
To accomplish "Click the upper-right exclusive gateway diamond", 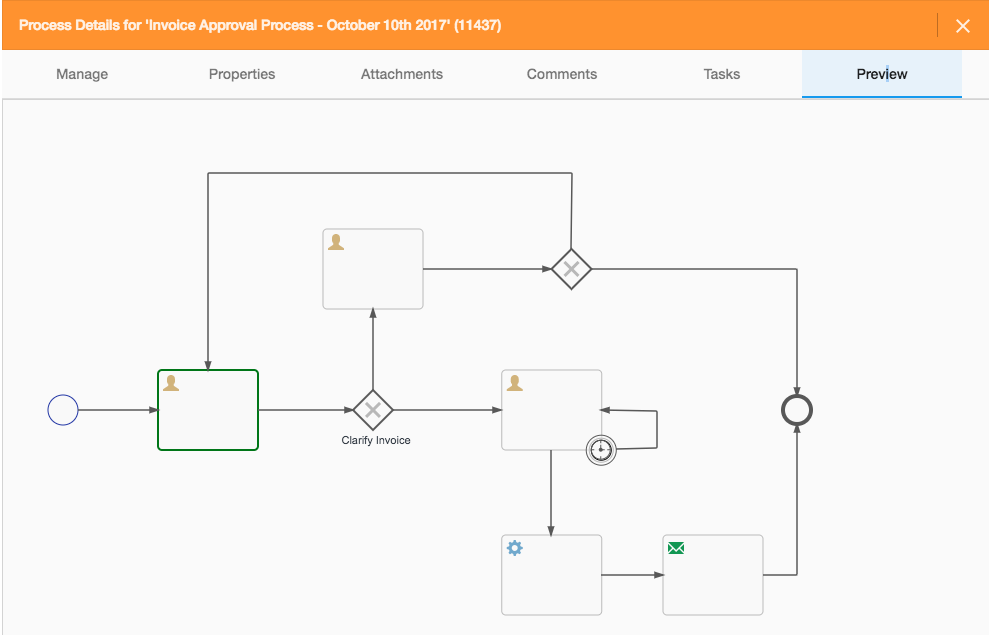I will click(571, 269).
